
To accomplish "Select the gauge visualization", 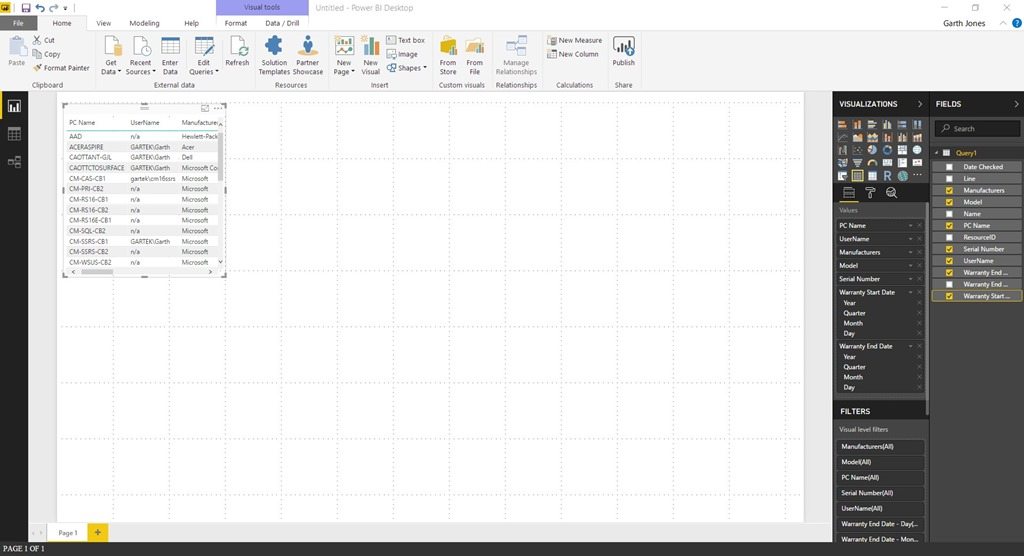I will pos(872,163).
